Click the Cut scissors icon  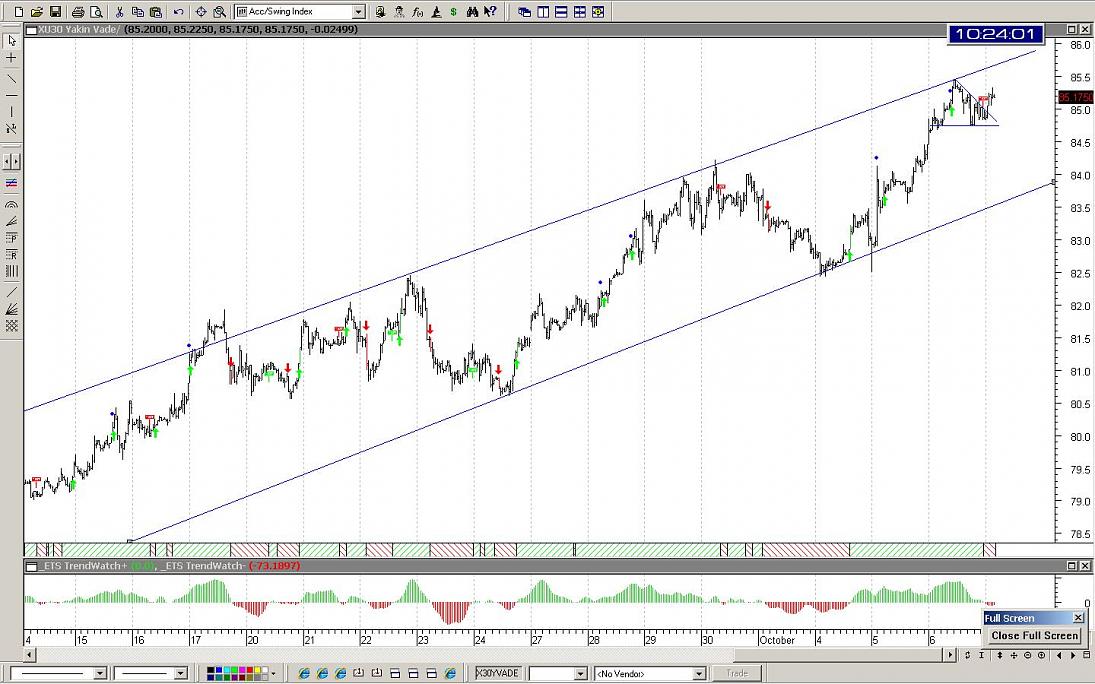pos(119,12)
